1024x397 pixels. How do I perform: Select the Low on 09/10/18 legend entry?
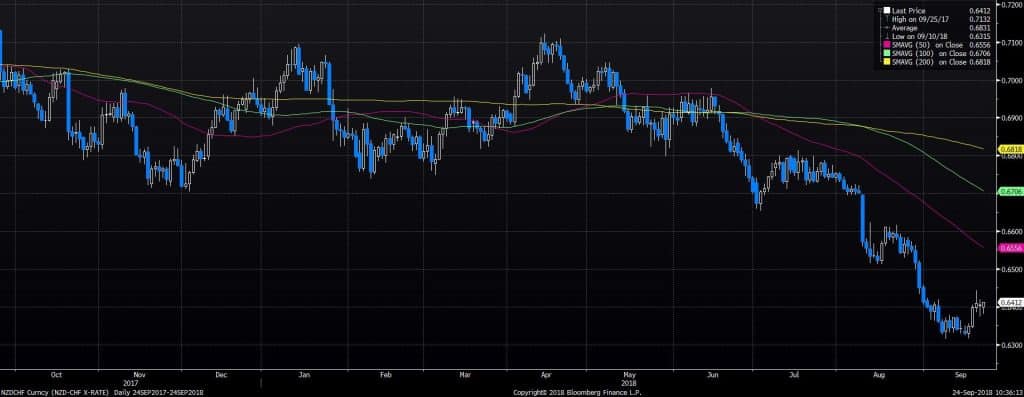(x=936, y=35)
